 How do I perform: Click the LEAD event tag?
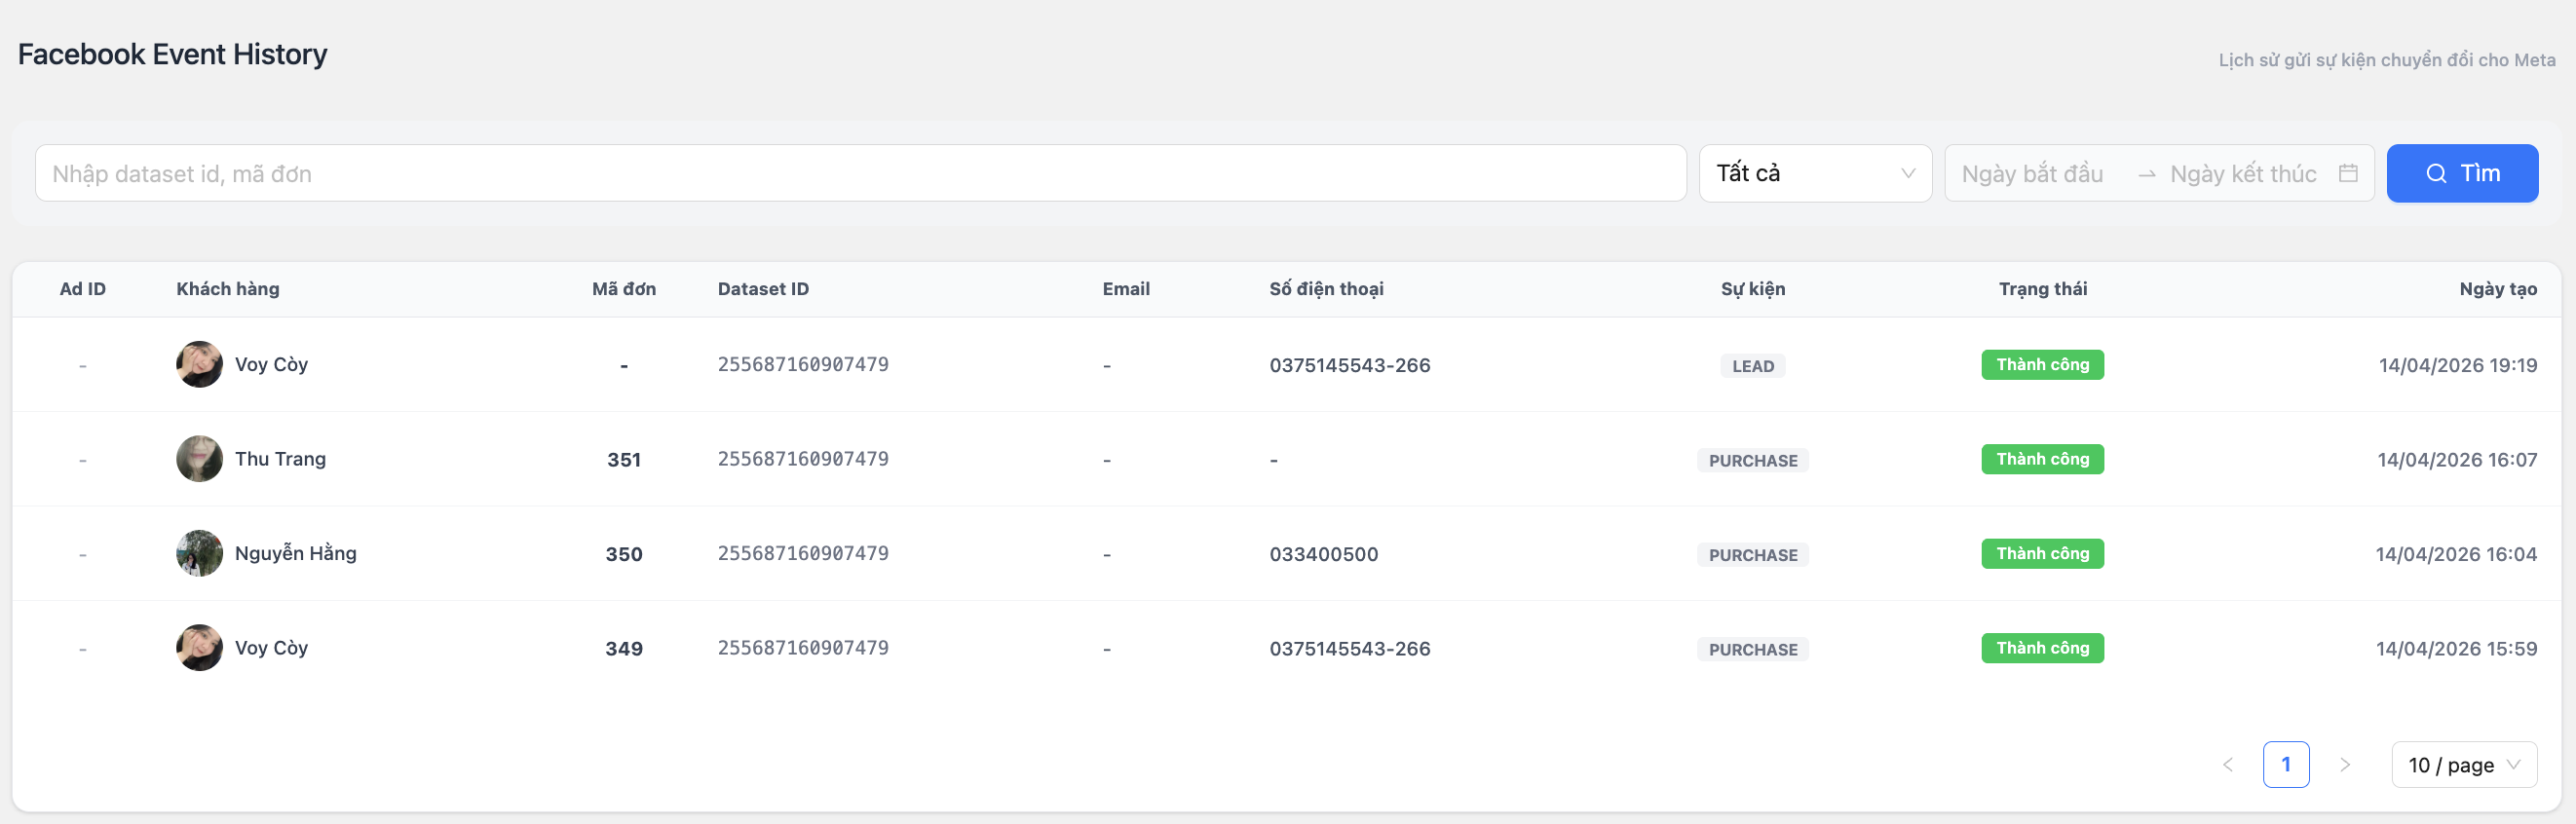click(x=1752, y=366)
